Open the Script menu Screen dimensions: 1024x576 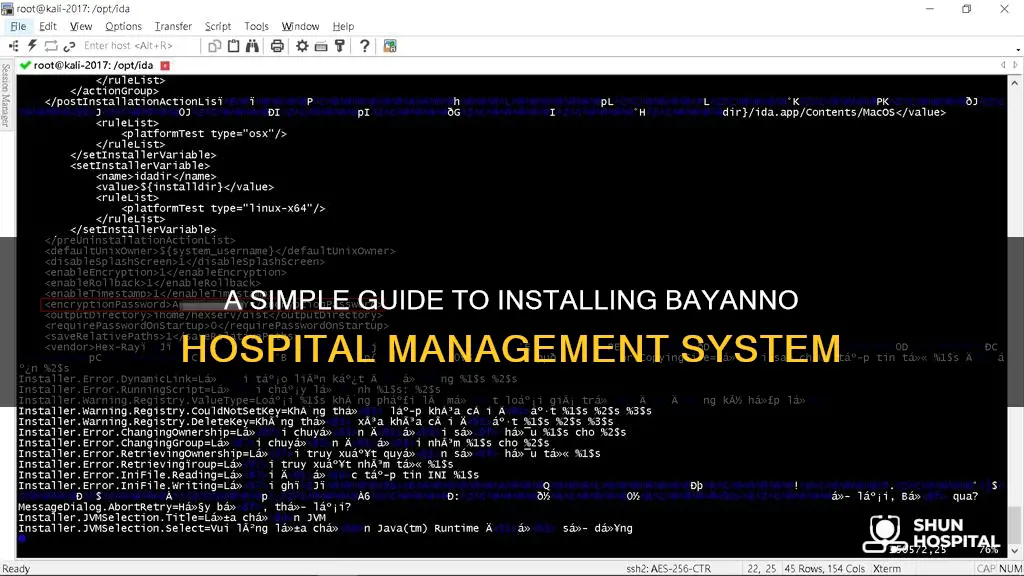(217, 26)
